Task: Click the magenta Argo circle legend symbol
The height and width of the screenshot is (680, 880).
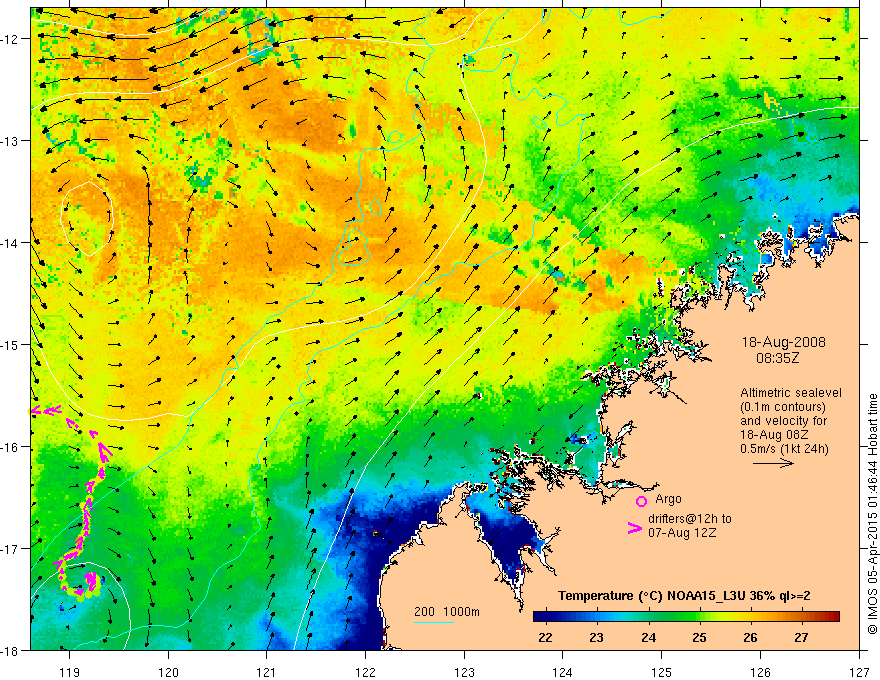Action: [x=641, y=501]
